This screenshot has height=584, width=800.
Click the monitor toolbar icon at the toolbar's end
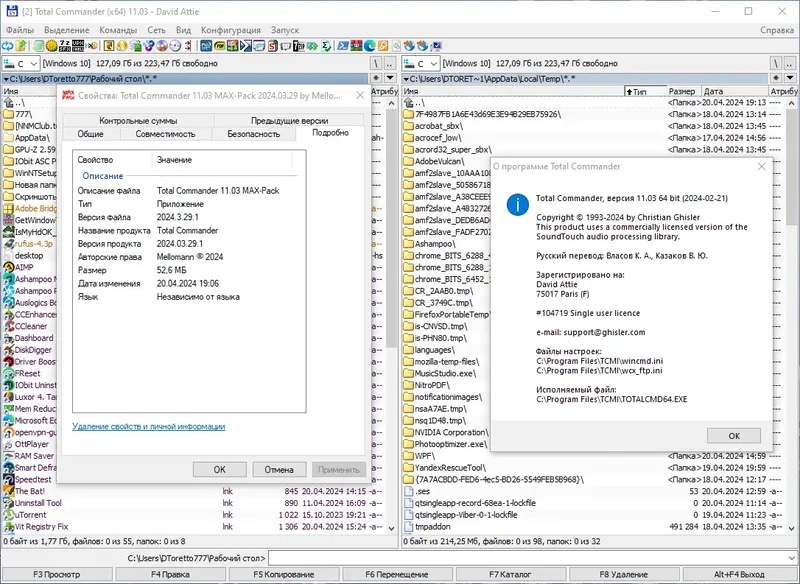pos(437,46)
